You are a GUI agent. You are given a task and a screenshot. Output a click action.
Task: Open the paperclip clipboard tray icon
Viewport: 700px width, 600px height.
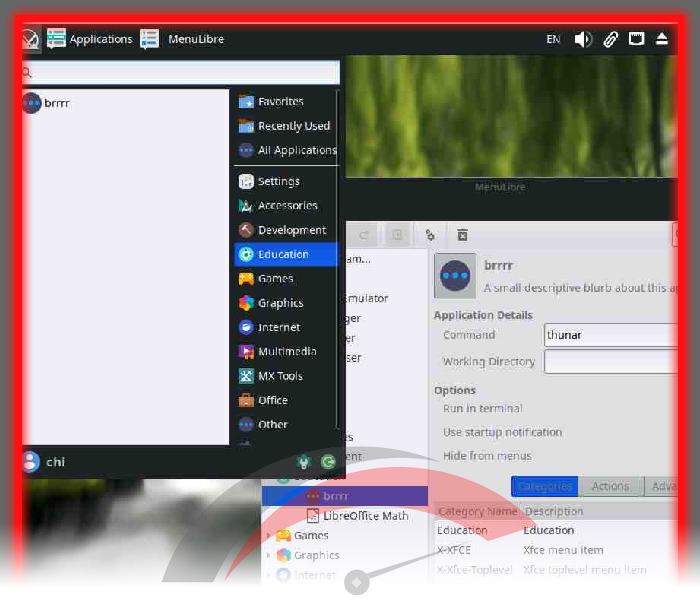coord(610,39)
